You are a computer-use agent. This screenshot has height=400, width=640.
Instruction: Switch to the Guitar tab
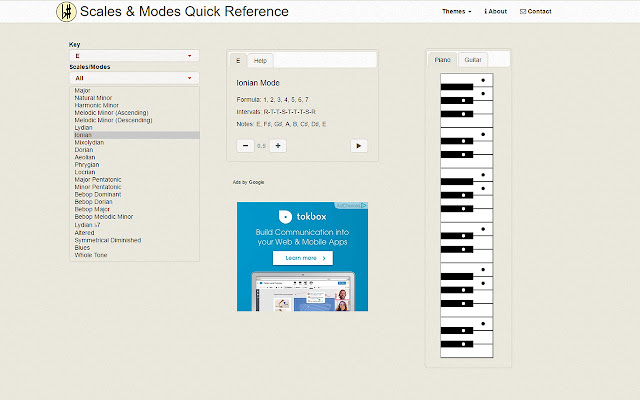tap(473, 60)
